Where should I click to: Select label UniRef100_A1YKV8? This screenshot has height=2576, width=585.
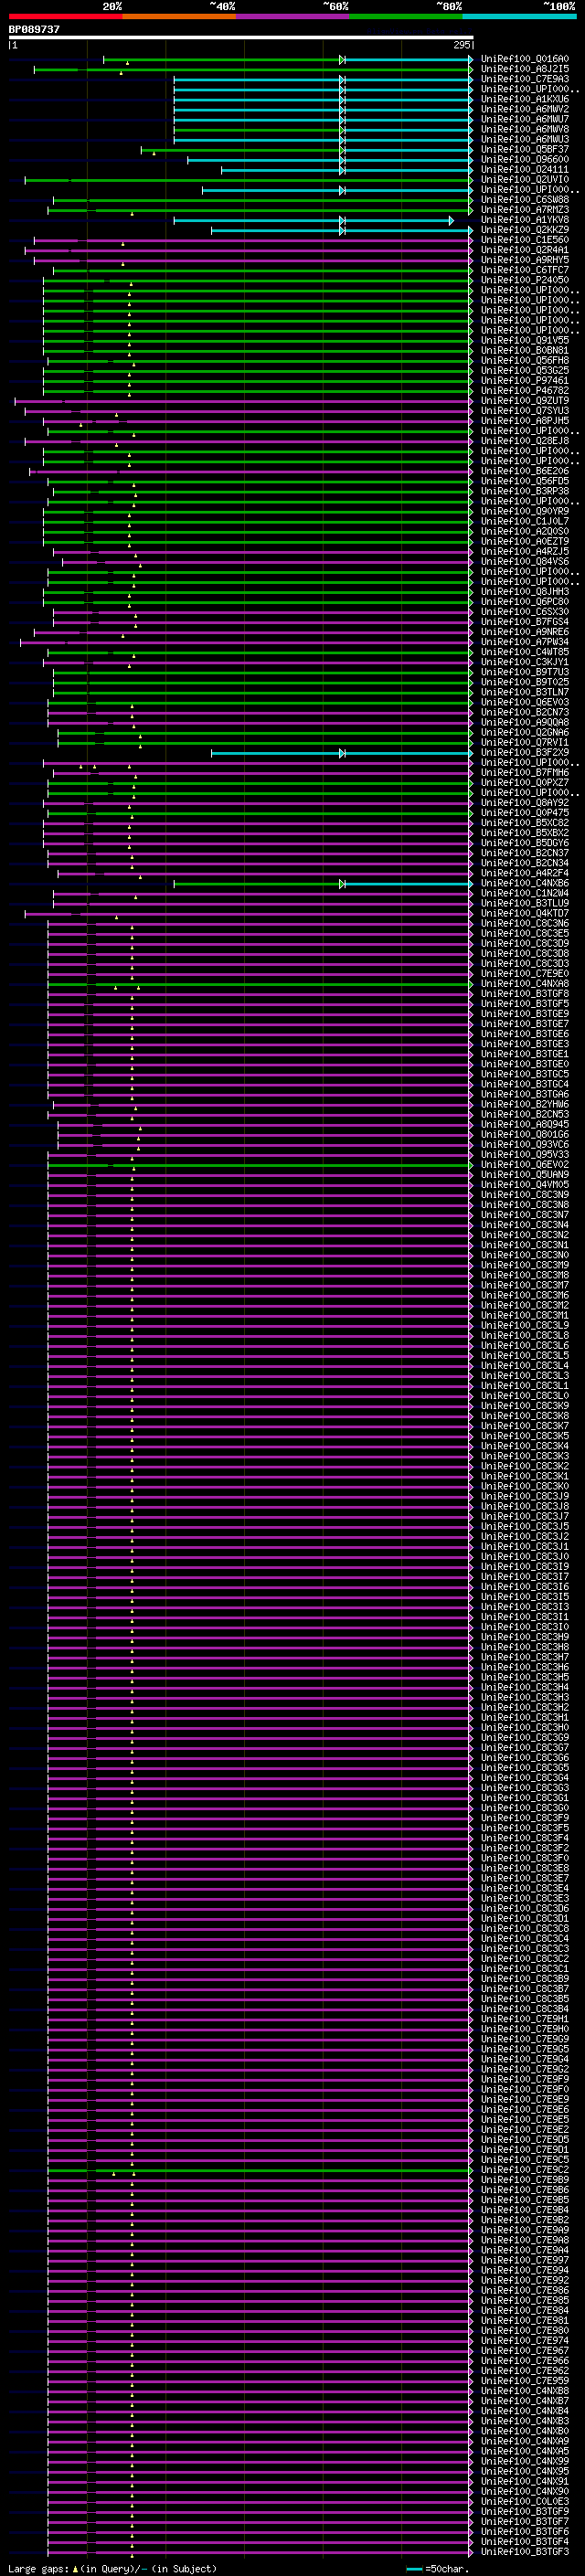[x=525, y=220]
